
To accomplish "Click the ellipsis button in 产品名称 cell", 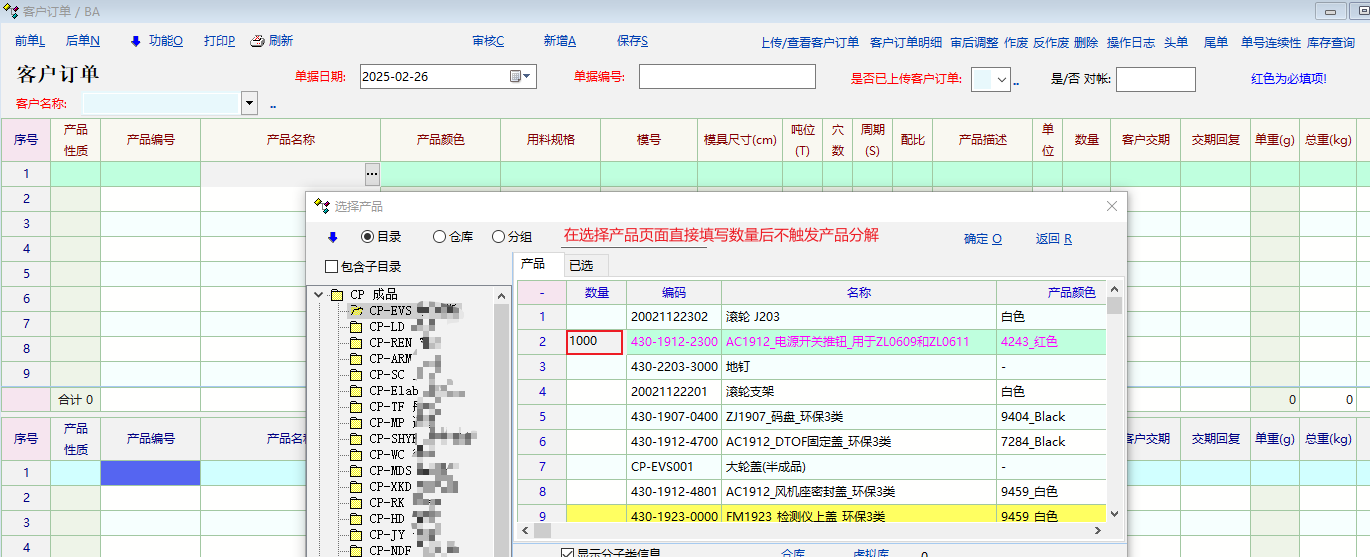I will 372,174.
